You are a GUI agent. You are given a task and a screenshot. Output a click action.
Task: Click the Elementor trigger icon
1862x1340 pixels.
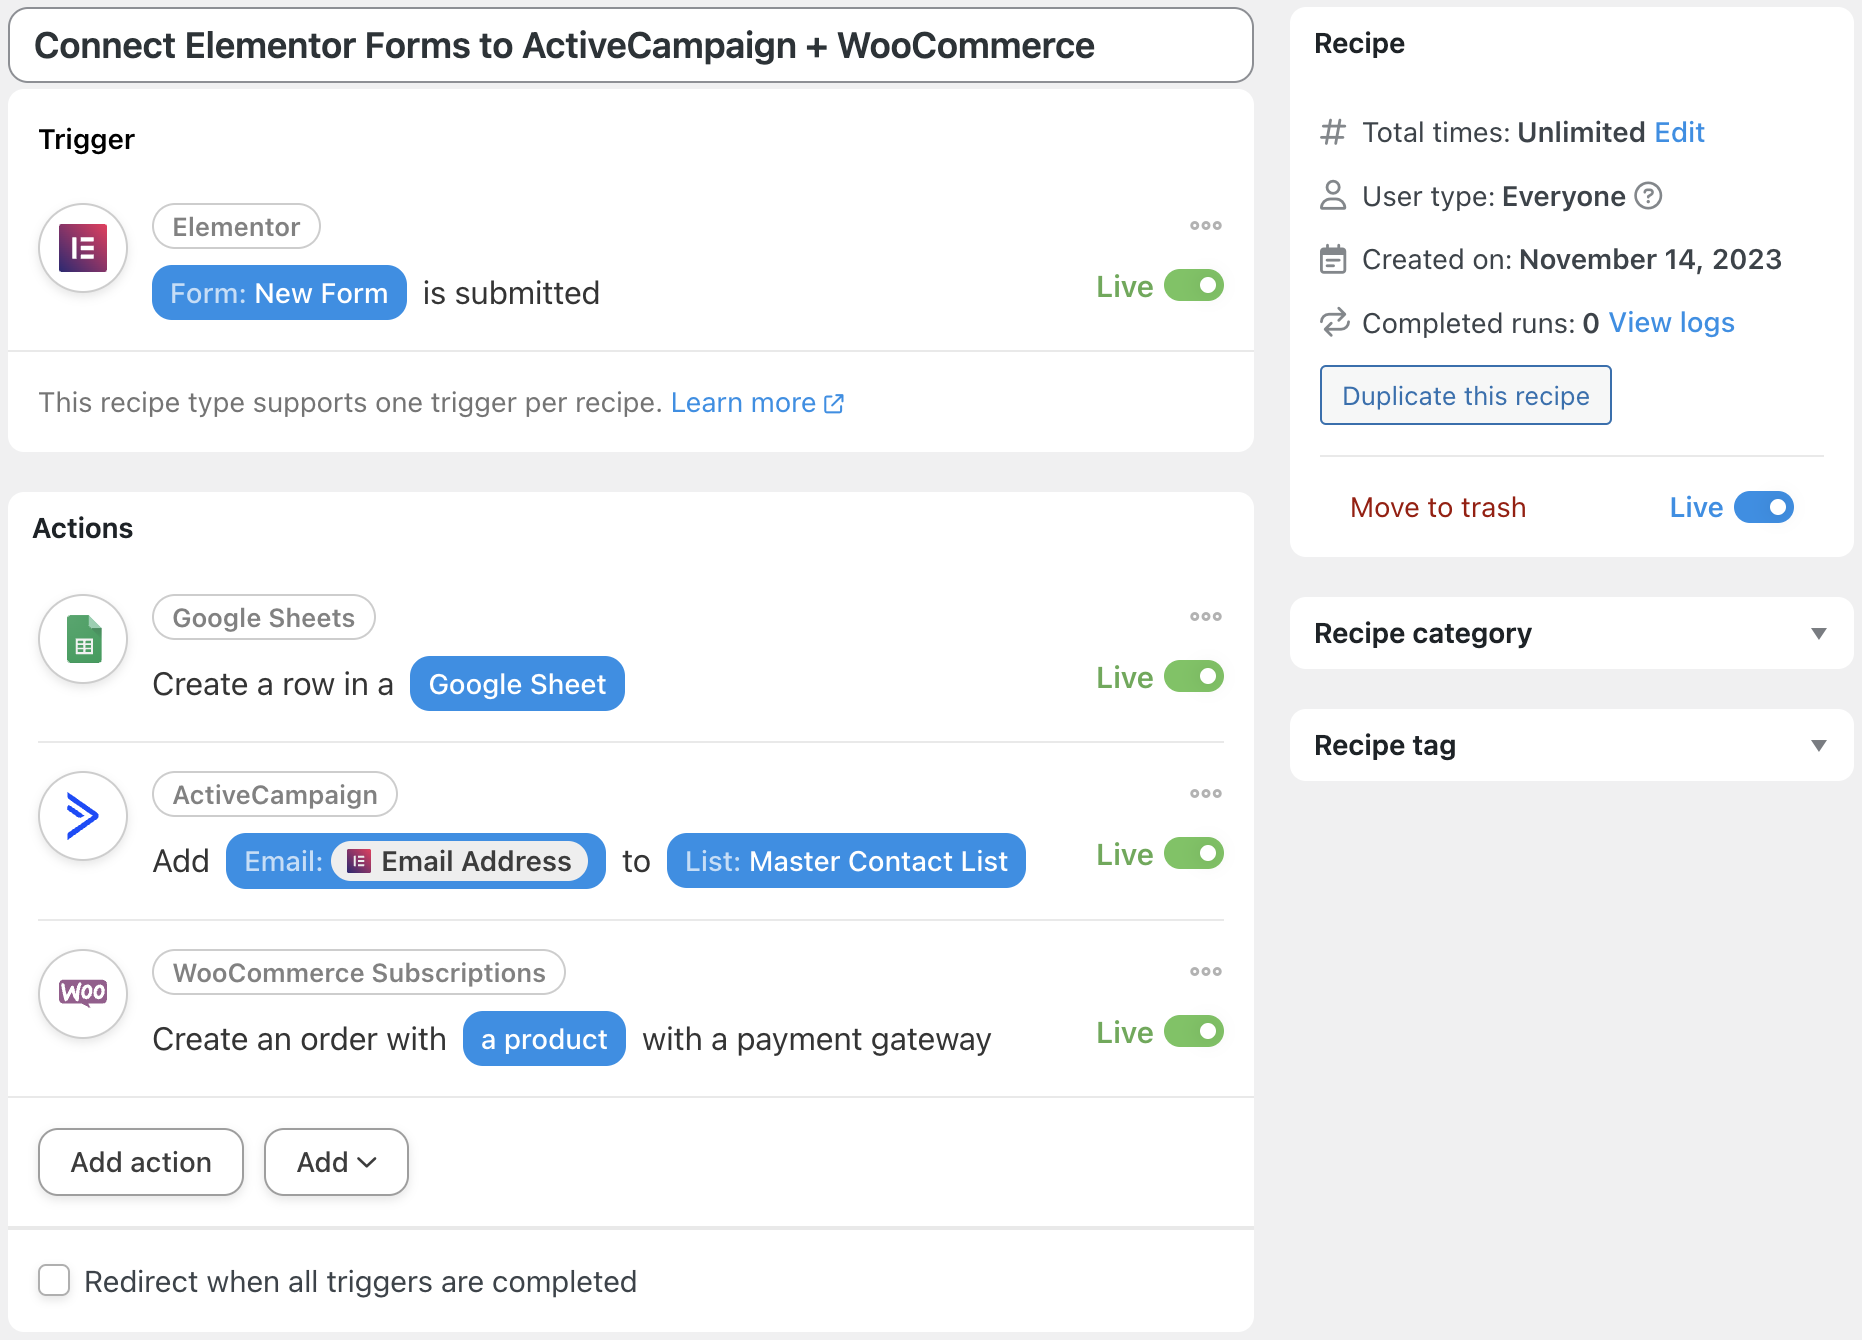tap(83, 248)
